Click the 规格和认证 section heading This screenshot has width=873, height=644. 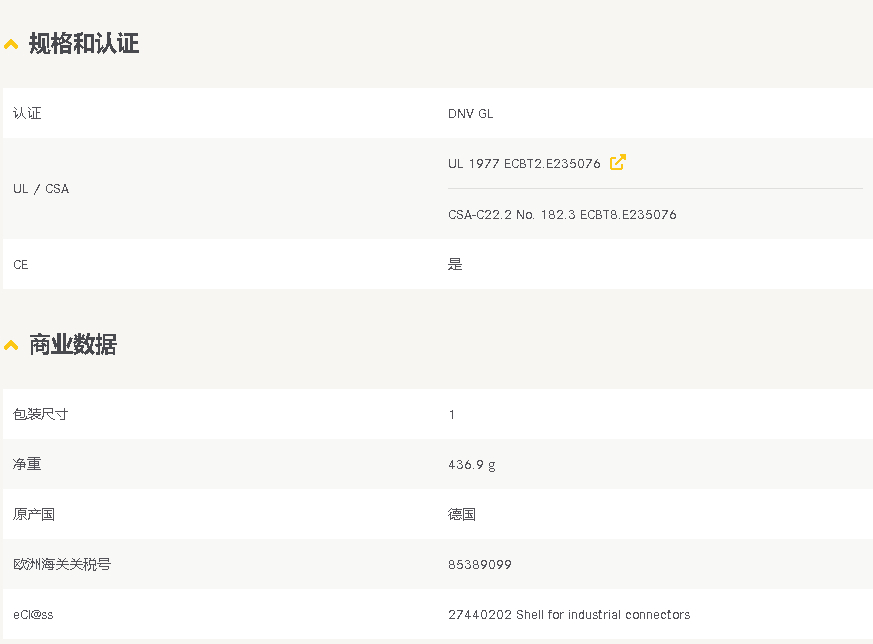84,44
